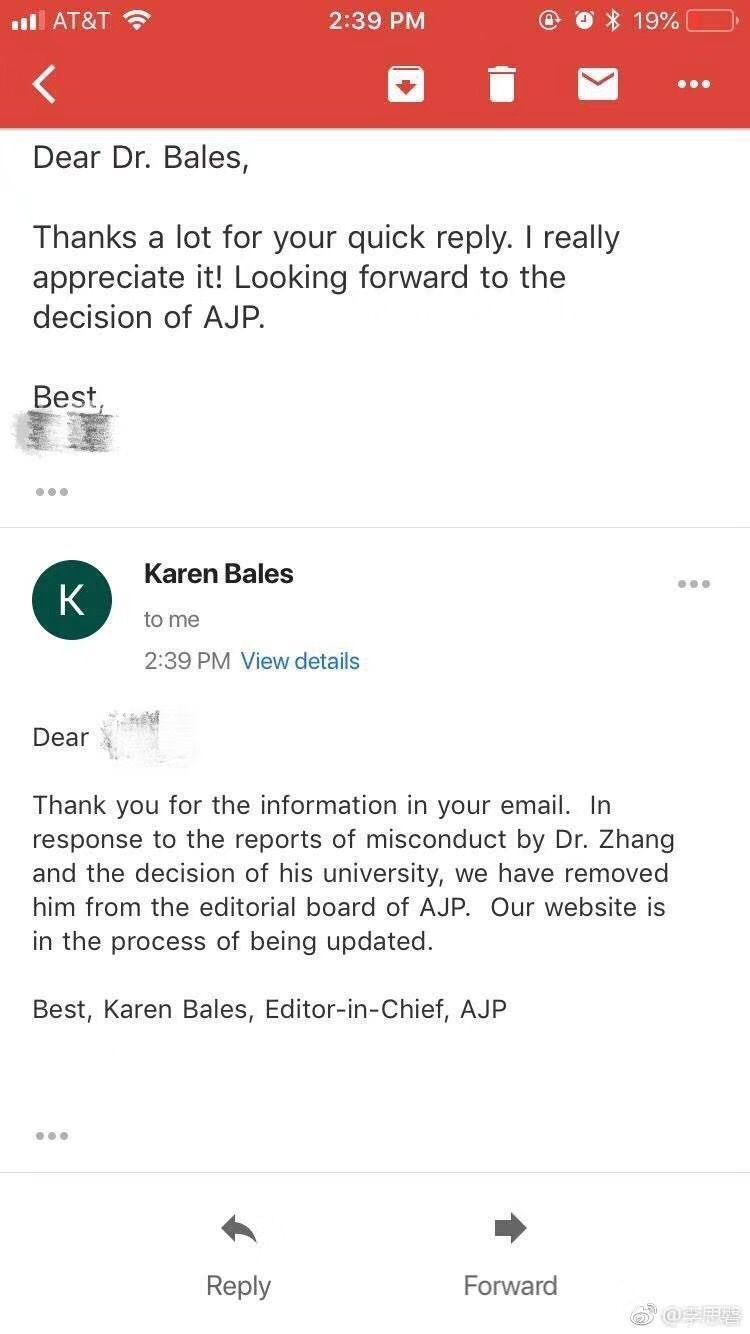Open the top-bar three-dot more menu
The width and height of the screenshot is (750, 1334).
pos(694,85)
